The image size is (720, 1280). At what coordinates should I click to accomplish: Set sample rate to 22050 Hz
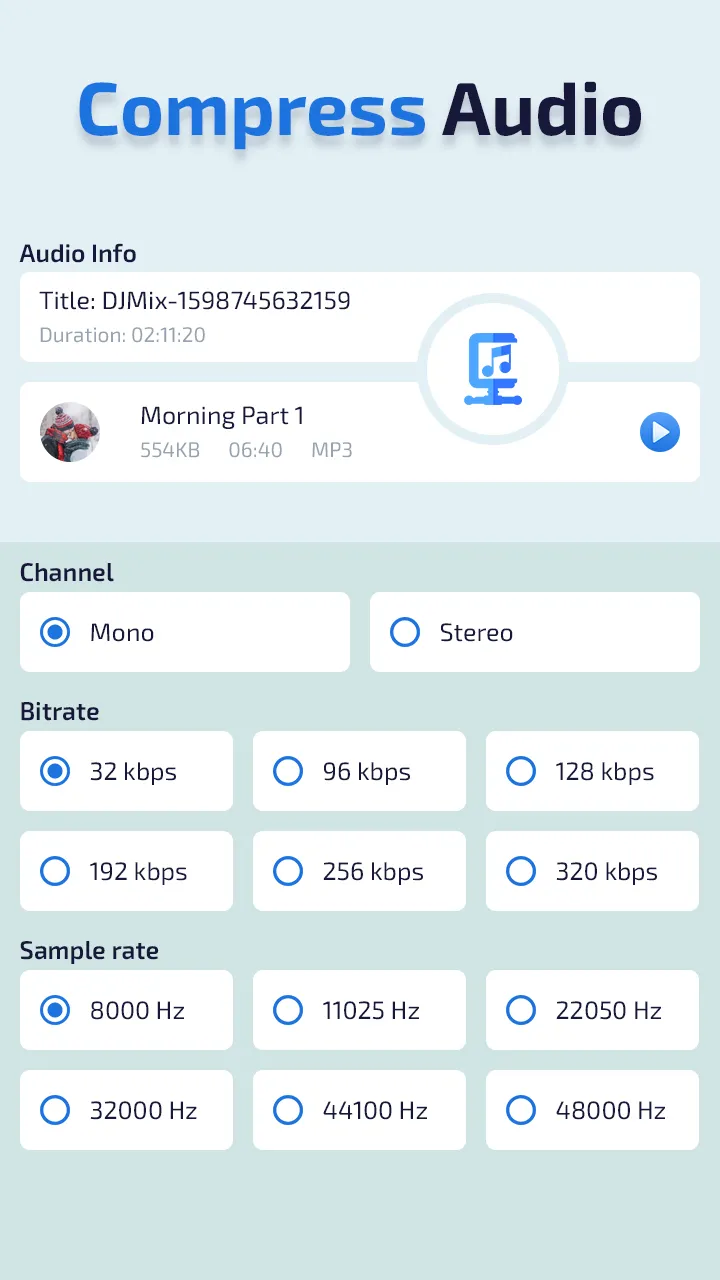[592, 1010]
